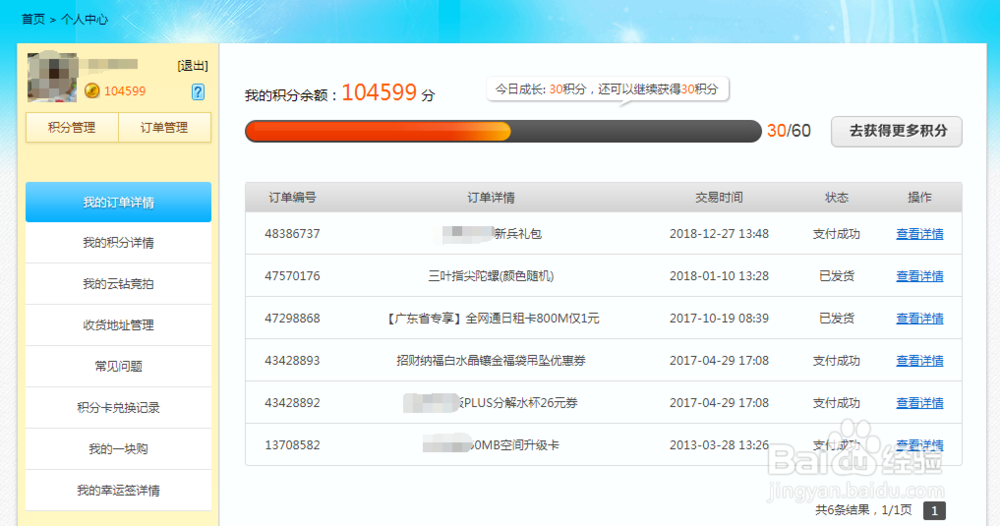Click 招财纳福白水晶镶金福袋吊坠优惠券 description
The image size is (1000, 526).
tap(491, 361)
